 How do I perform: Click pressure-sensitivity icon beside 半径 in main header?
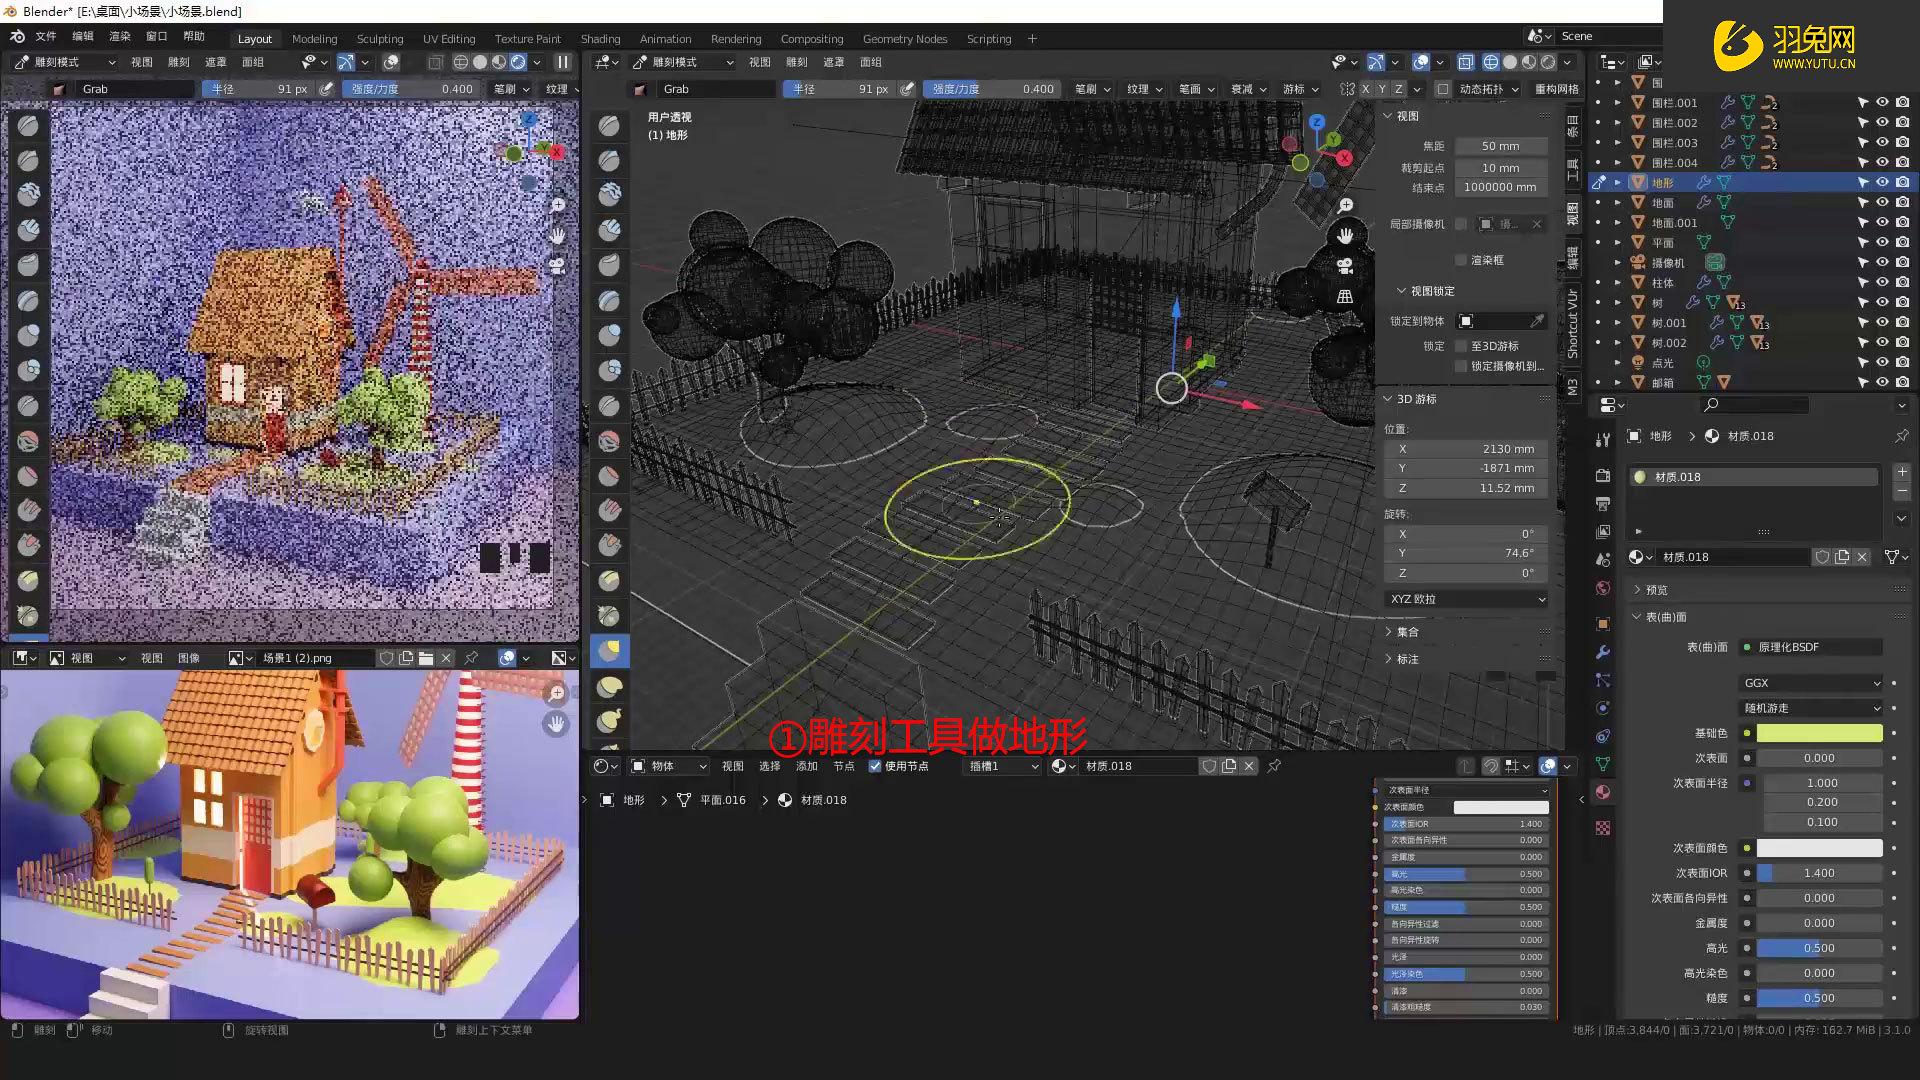907,89
